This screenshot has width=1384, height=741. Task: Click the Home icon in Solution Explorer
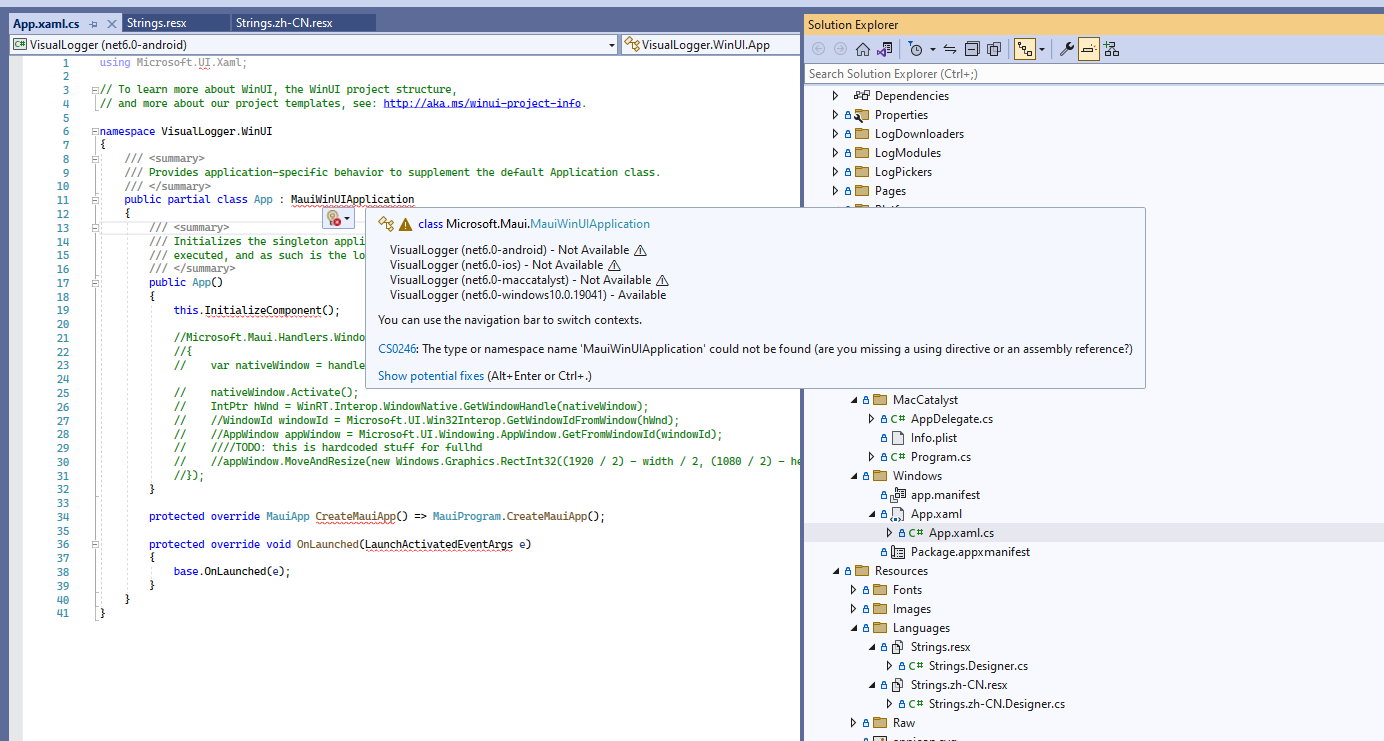(863, 48)
